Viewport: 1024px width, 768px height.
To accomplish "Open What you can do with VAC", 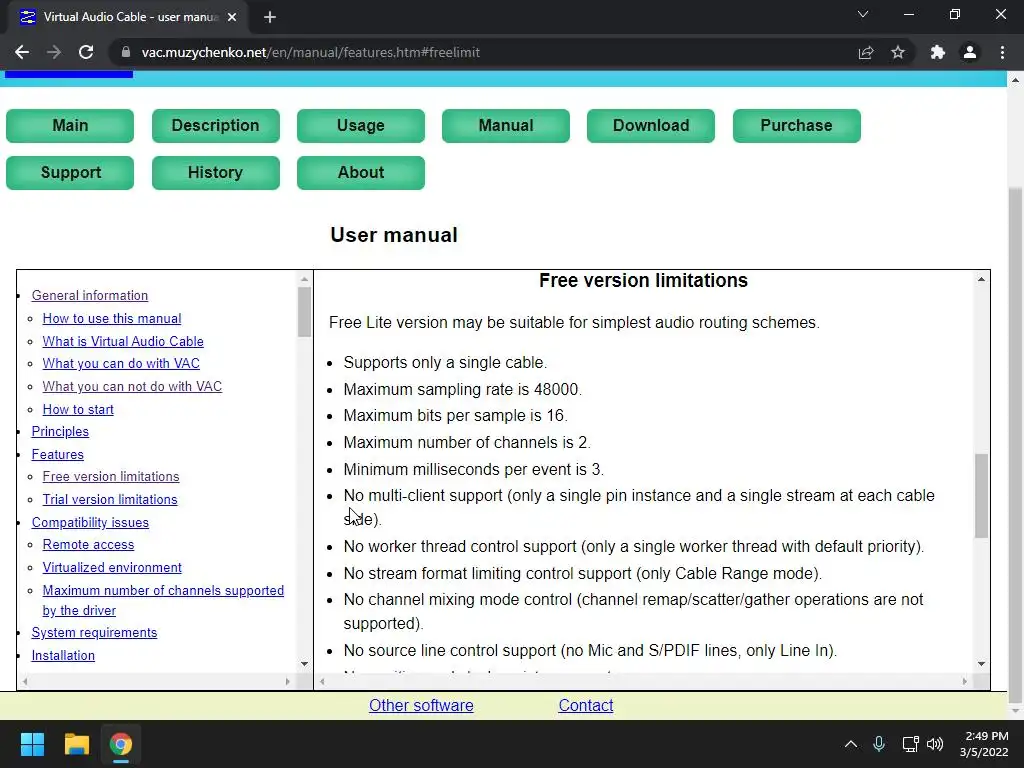I will (121, 363).
